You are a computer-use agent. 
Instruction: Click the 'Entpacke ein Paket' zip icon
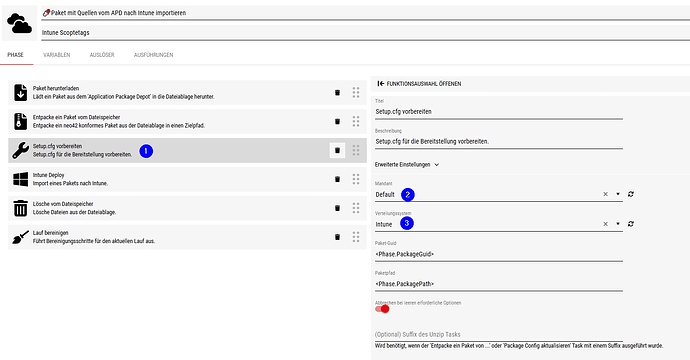(x=20, y=121)
